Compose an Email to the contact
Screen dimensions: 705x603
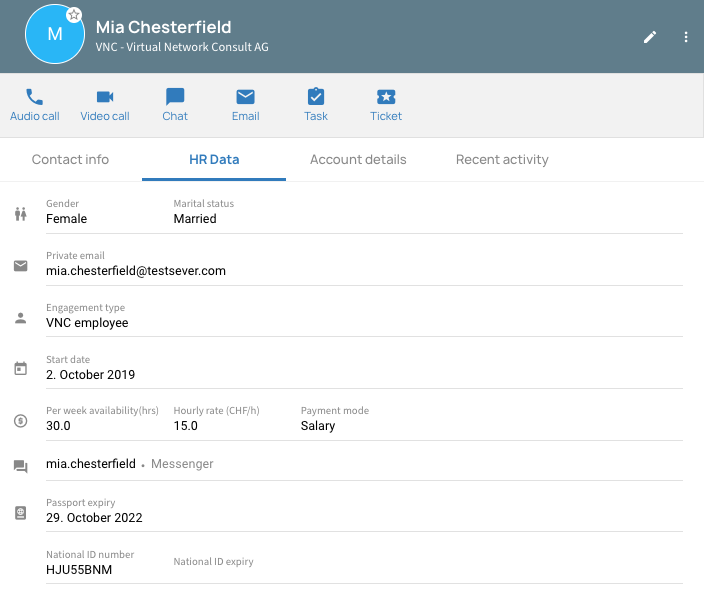(245, 105)
